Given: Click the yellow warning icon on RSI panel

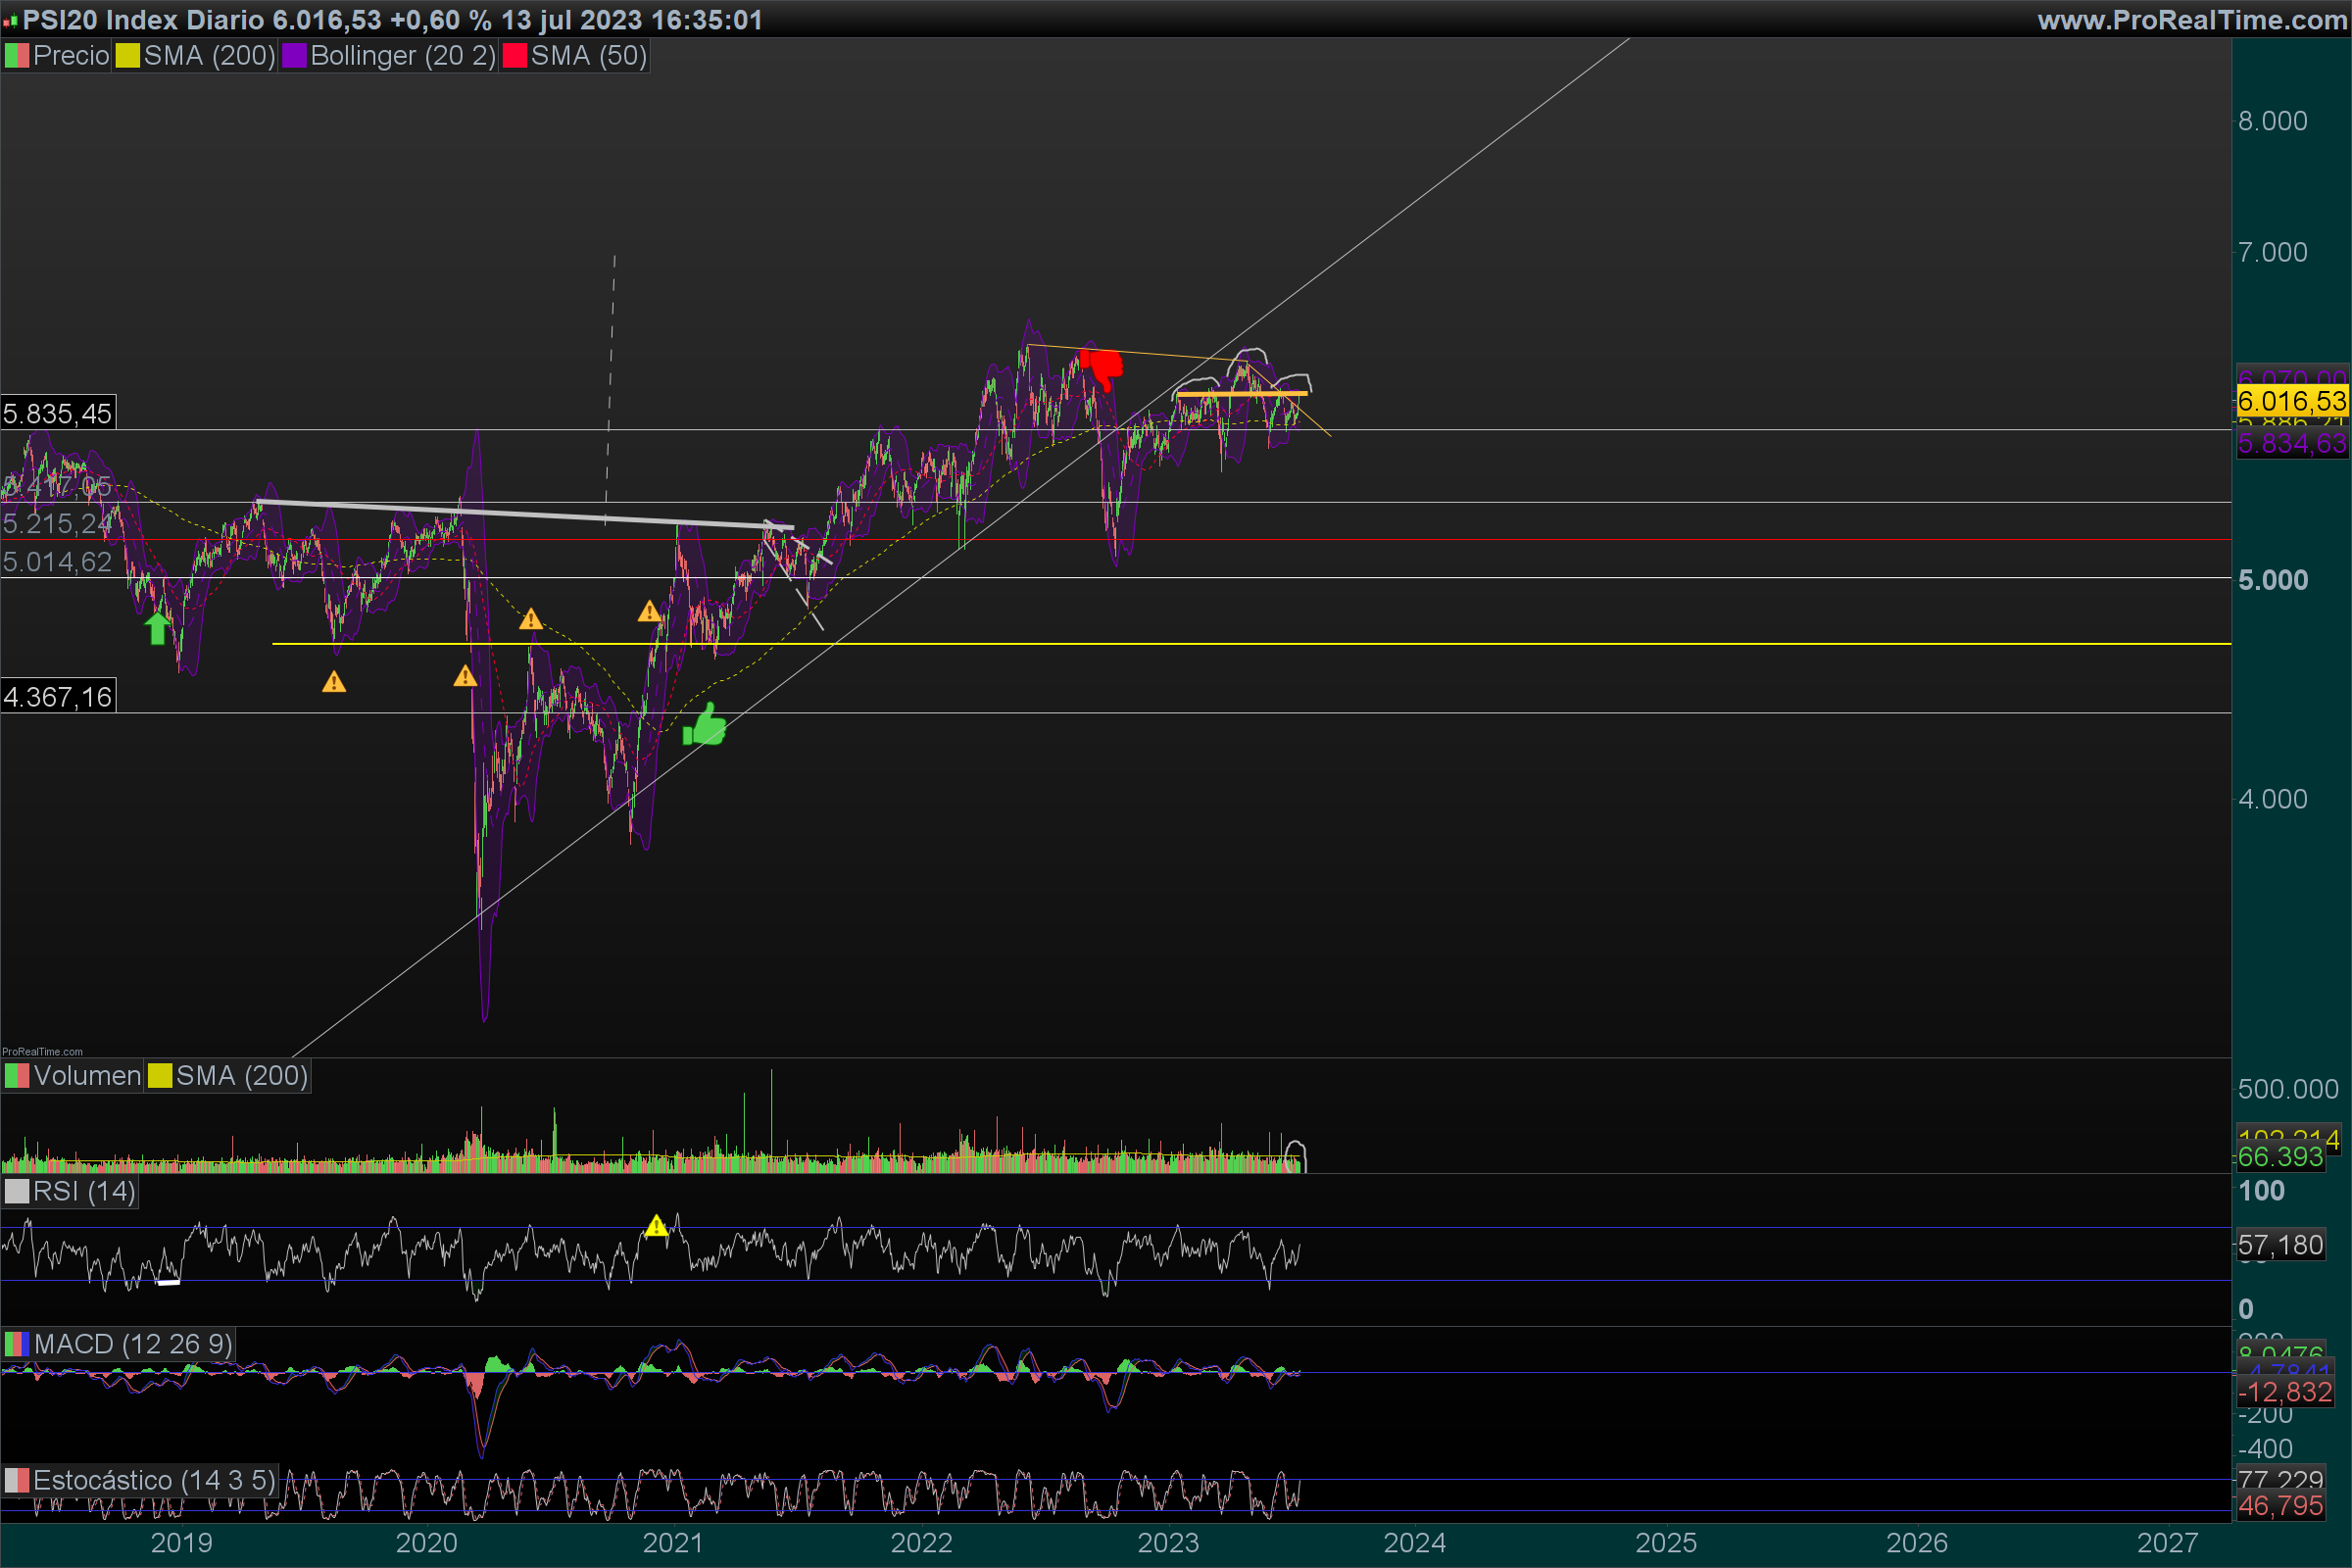Looking at the screenshot, I should click(656, 1225).
